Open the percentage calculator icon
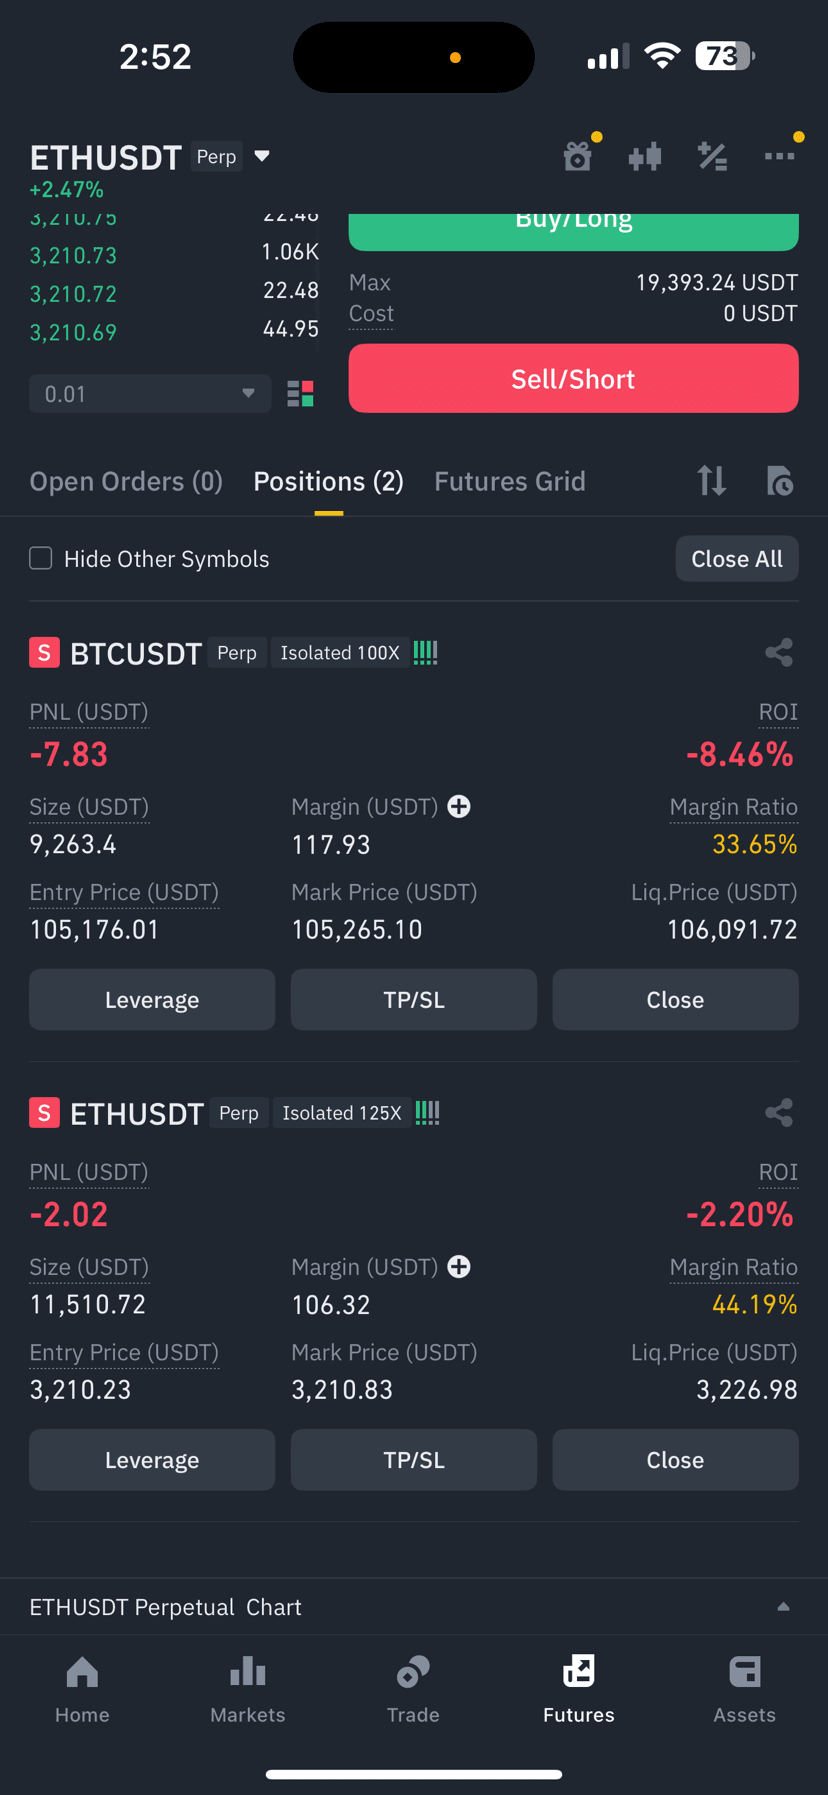This screenshot has width=828, height=1795. coord(712,156)
